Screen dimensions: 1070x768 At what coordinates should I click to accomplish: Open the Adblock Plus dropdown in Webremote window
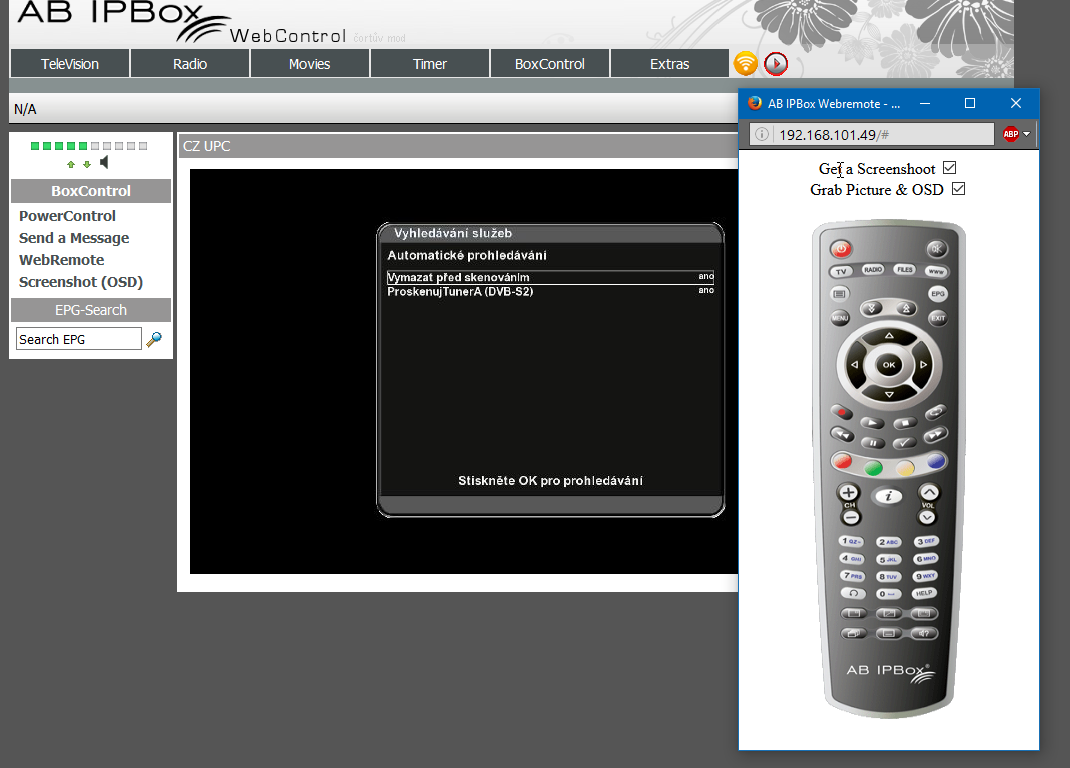pyautogui.click(x=1026, y=134)
